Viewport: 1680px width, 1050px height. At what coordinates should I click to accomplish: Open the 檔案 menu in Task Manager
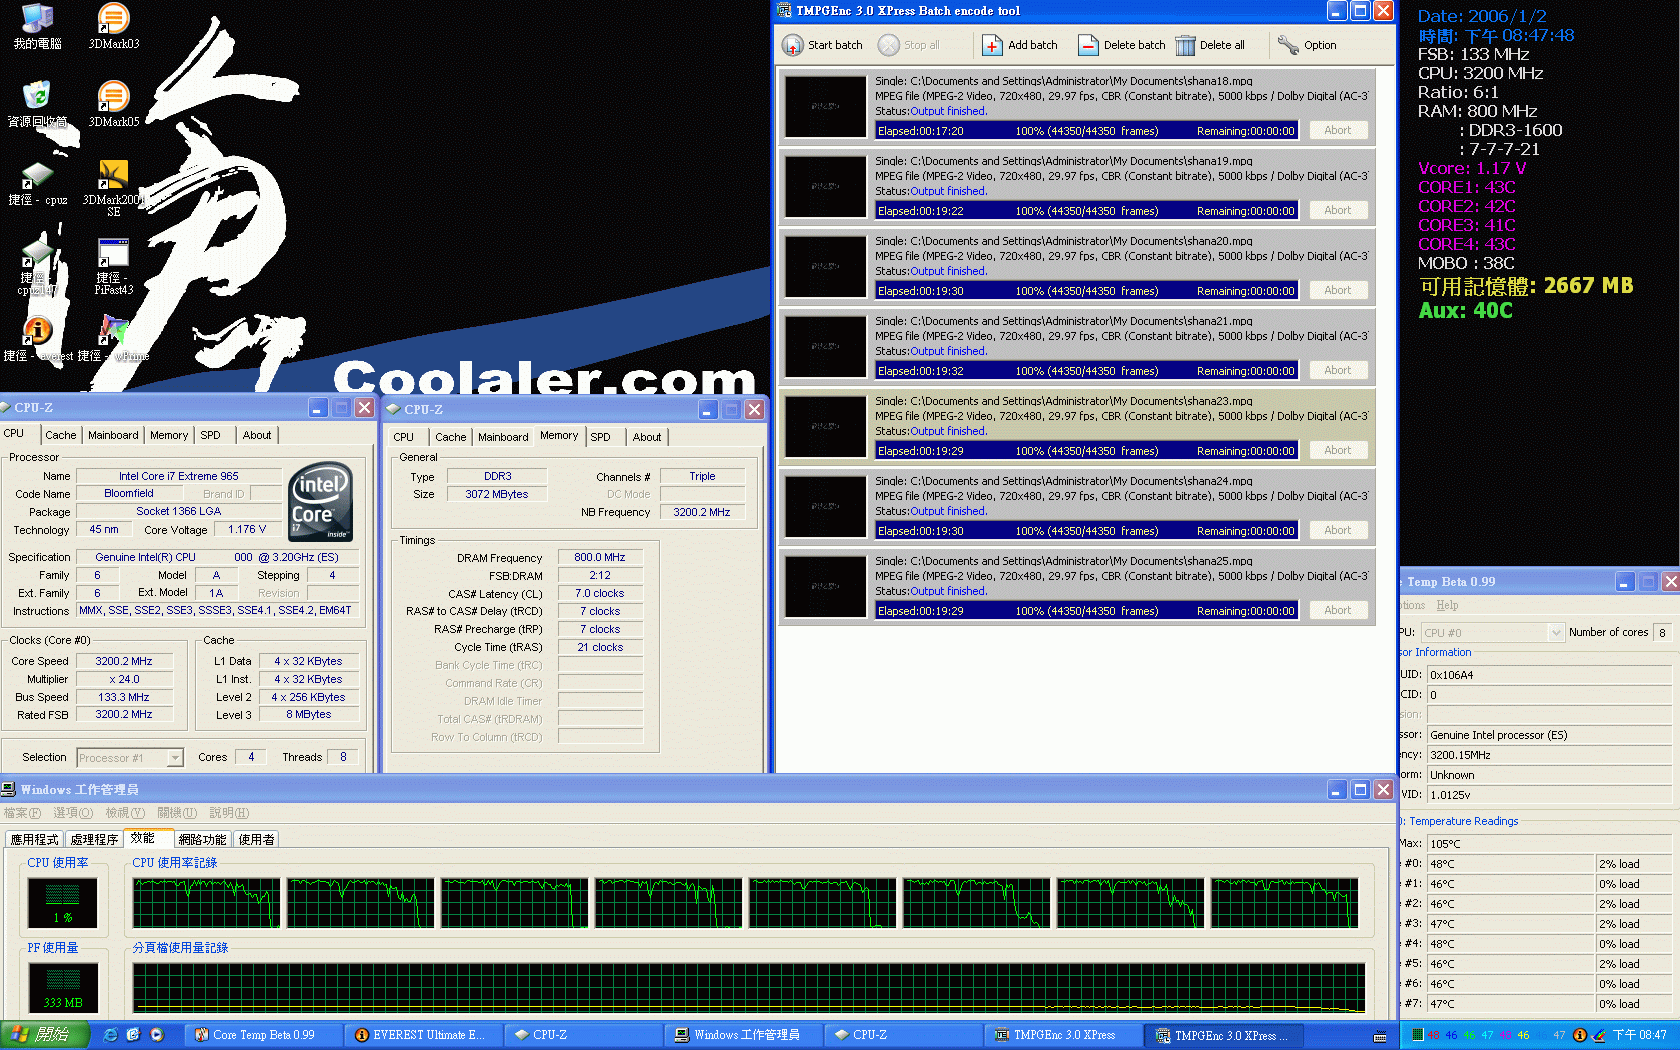[x=23, y=813]
